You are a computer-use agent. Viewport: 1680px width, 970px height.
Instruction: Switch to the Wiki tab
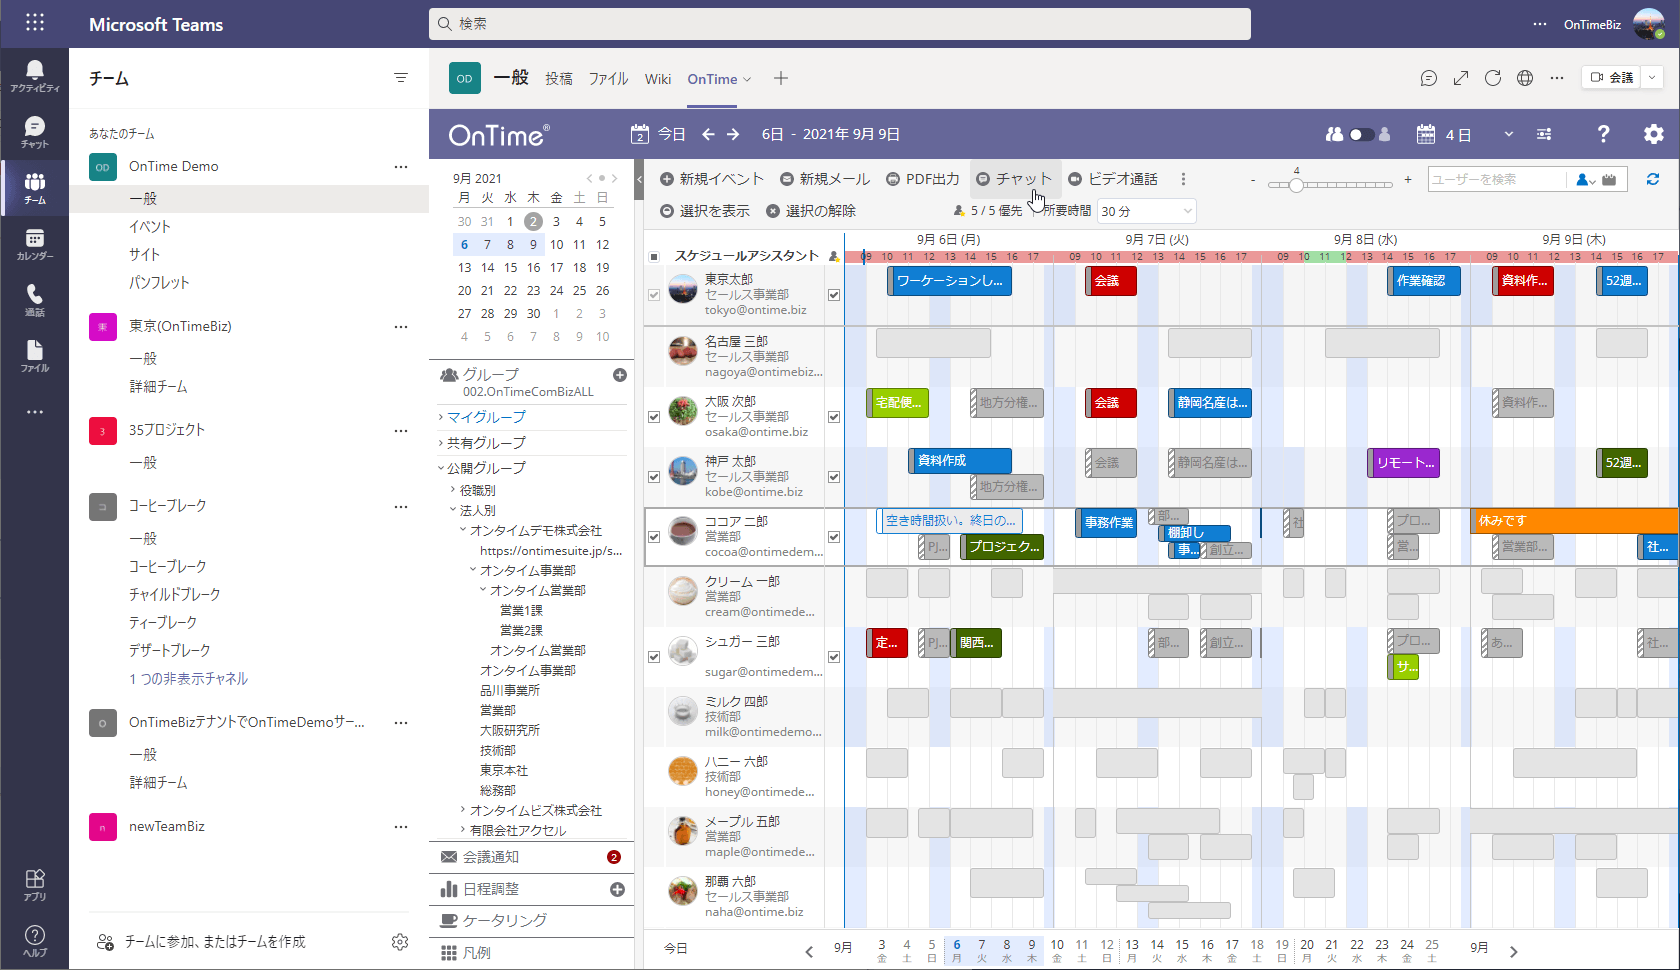tap(657, 78)
